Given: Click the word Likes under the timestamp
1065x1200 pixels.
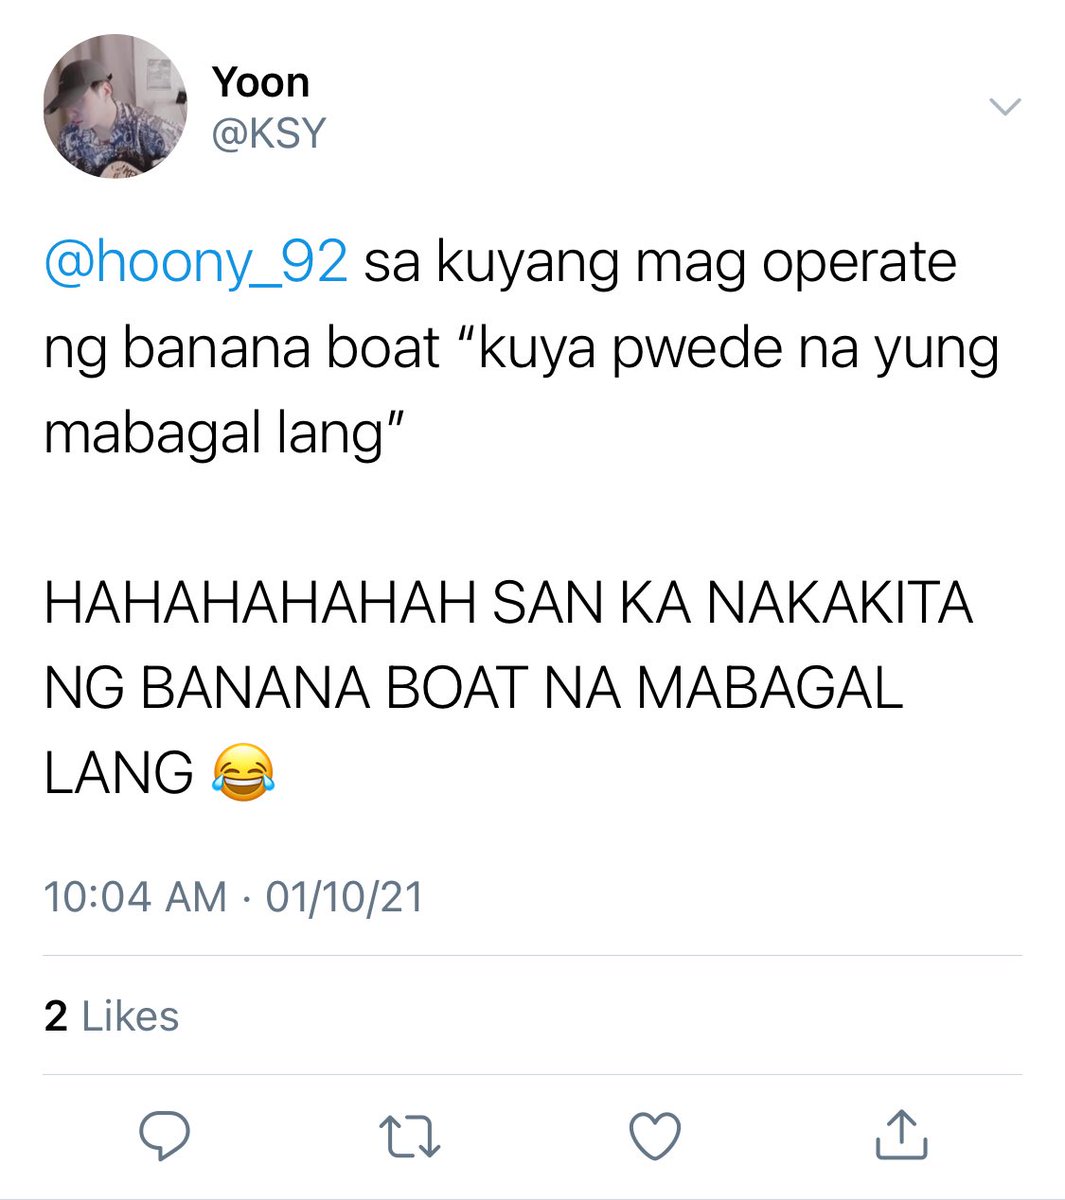Looking at the screenshot, I should (130, 1016).
